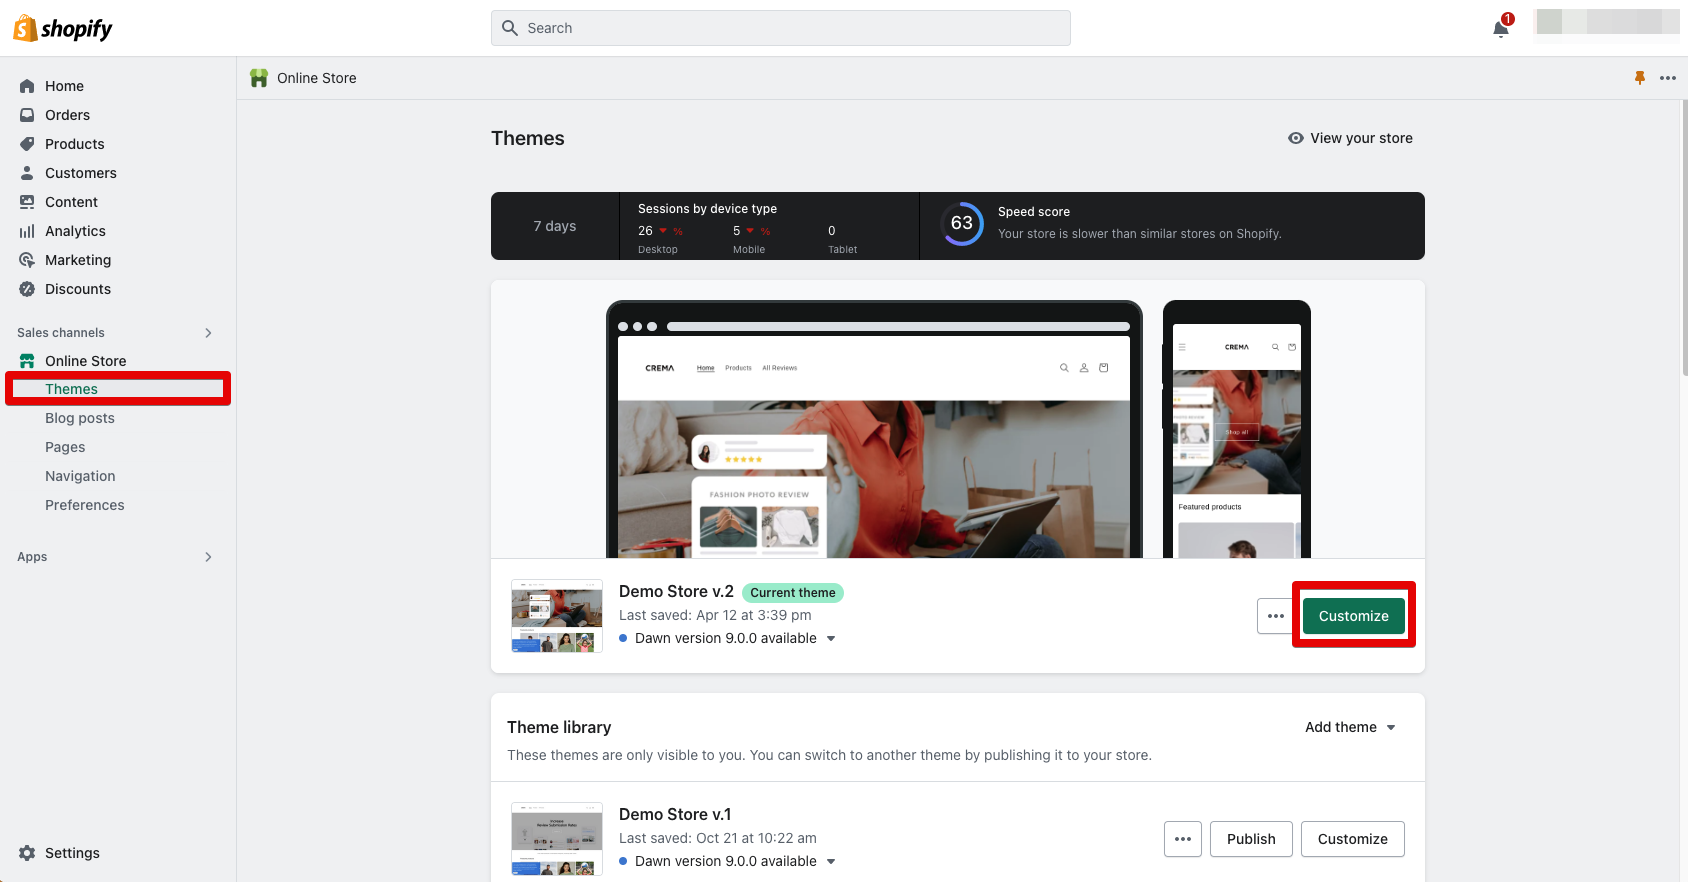
Task: Select Analytics in the sidebar
Action: click(75, 231)
